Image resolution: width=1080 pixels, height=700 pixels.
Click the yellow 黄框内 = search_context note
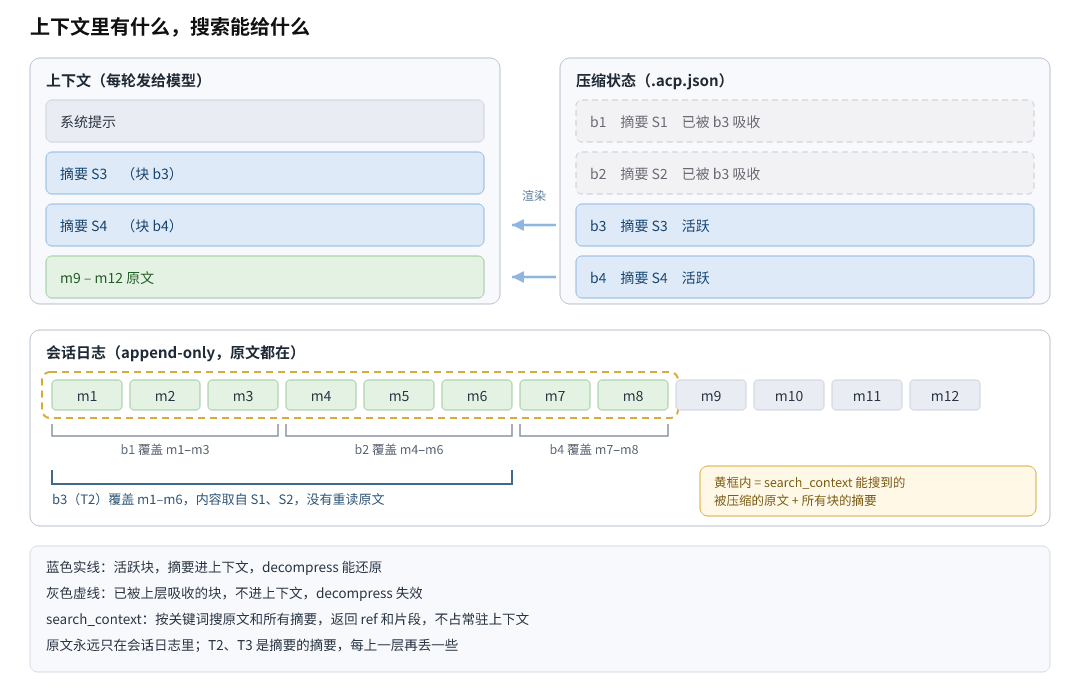(x=868, y=491)
